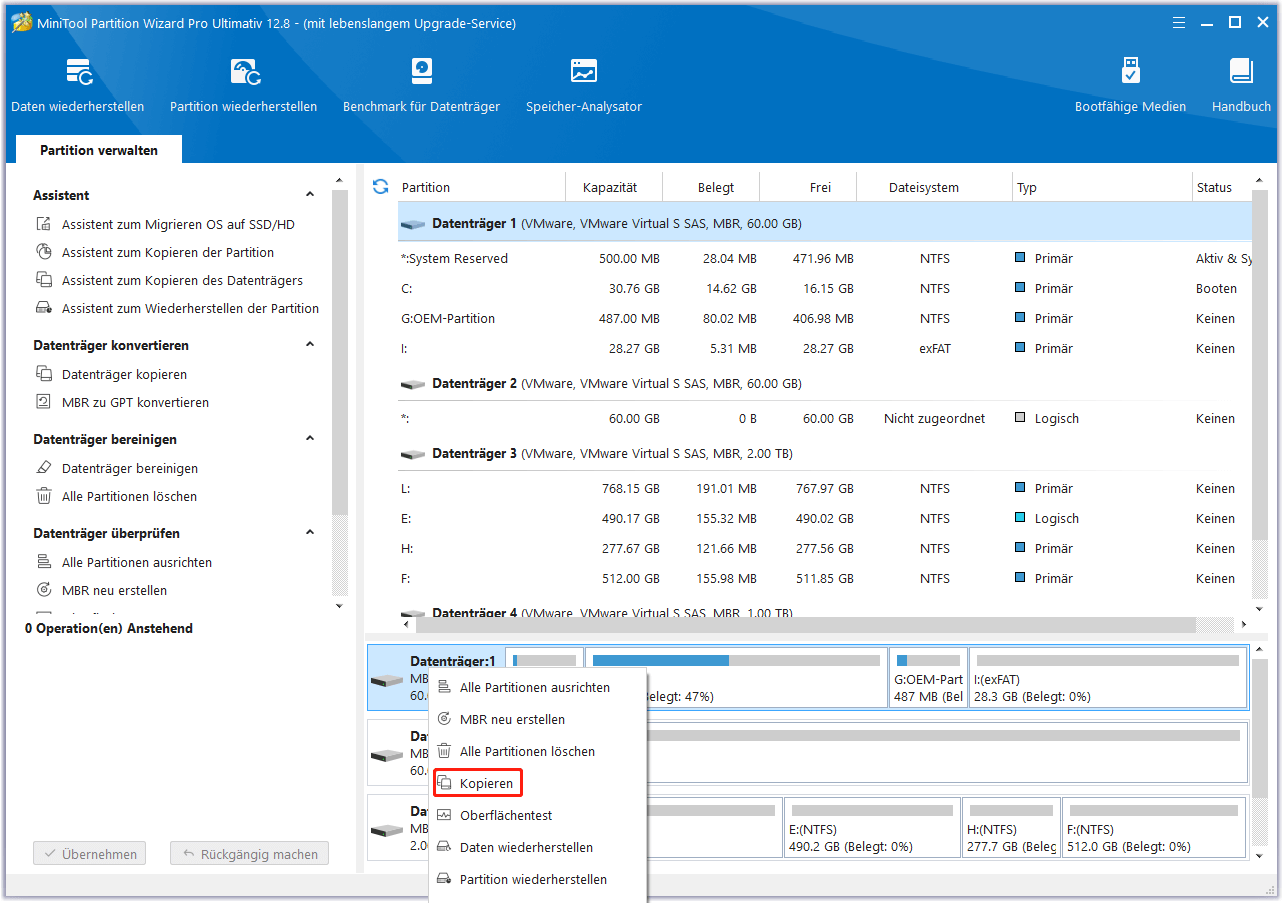Click Alle Partitionen ausrichten icon in sidebar
The height and width of the screenshot is (903, 1283).
coord(44,562)
